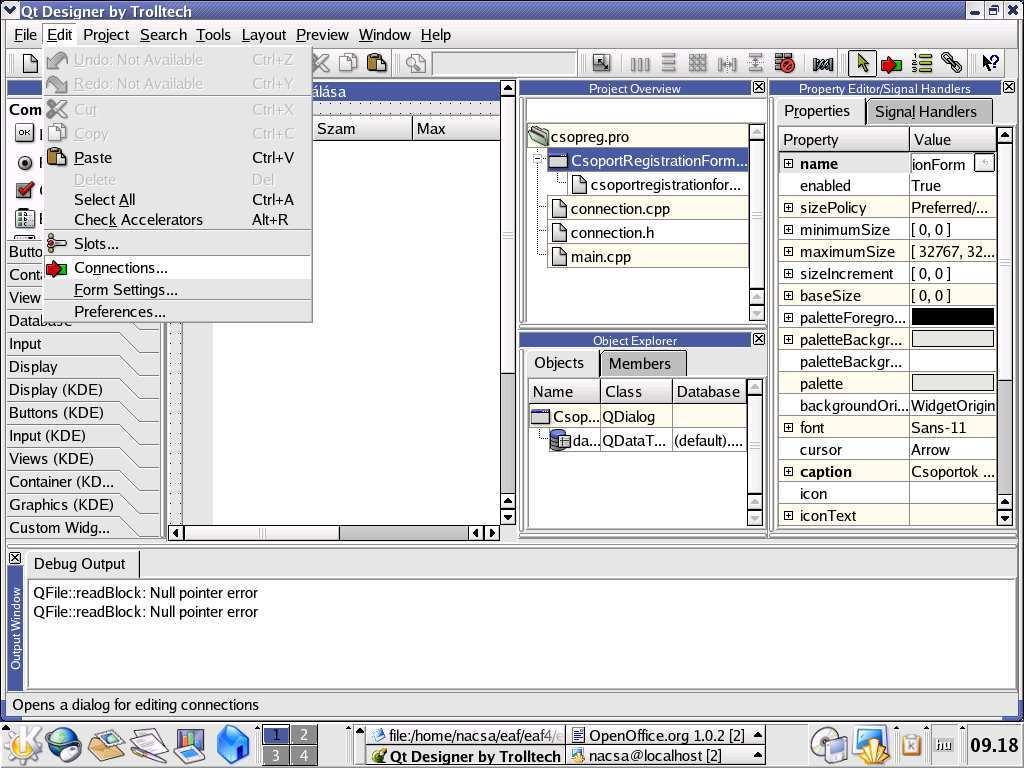Click the Paste clipboard icon in the toolbar

pyautogui.click(x=376, y=63)
